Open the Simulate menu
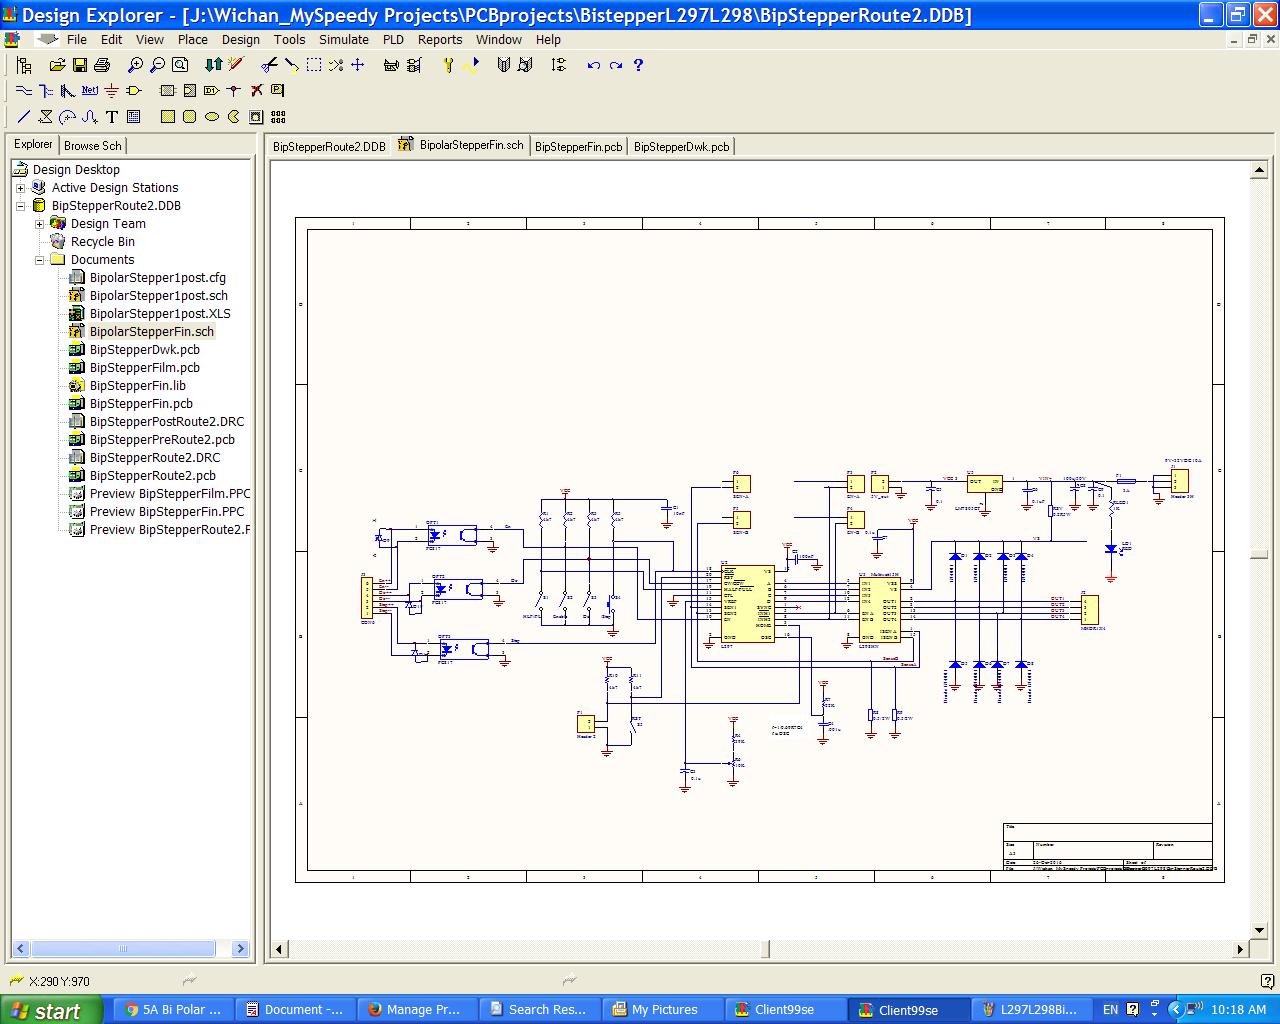This screenshot has width=1280, height=1024. [344, 40]
